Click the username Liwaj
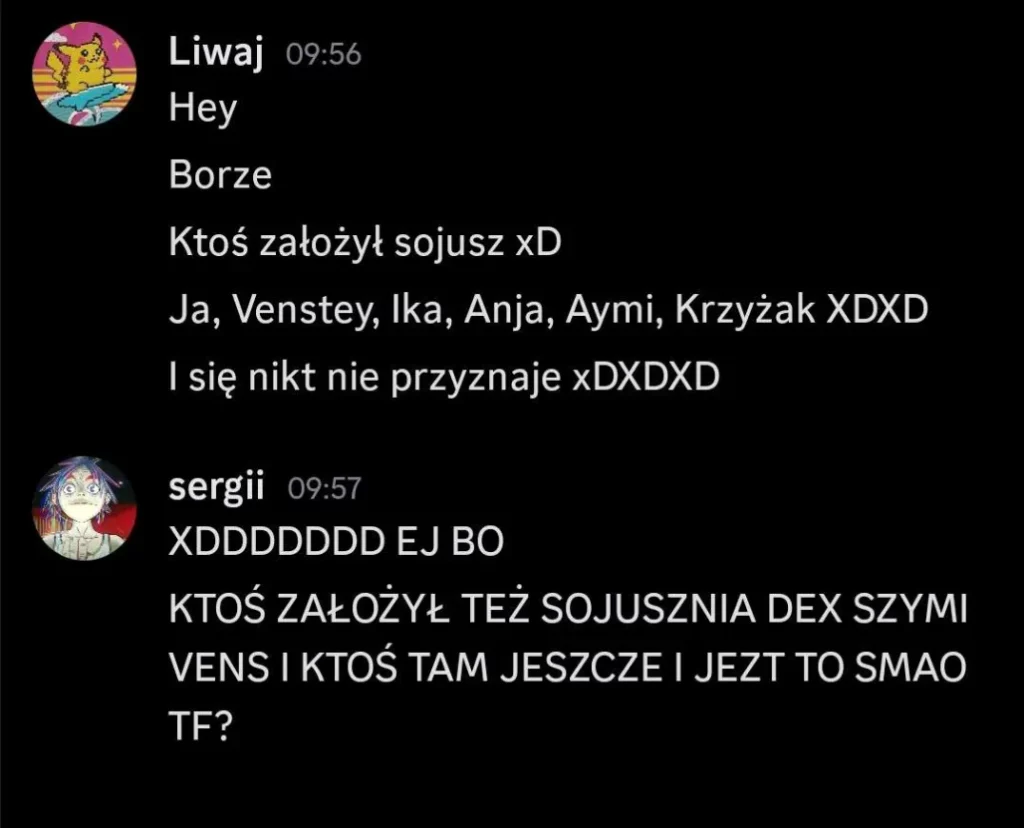Image resolution: width=1024 pixels, height=828 pixels. (216, 52)
